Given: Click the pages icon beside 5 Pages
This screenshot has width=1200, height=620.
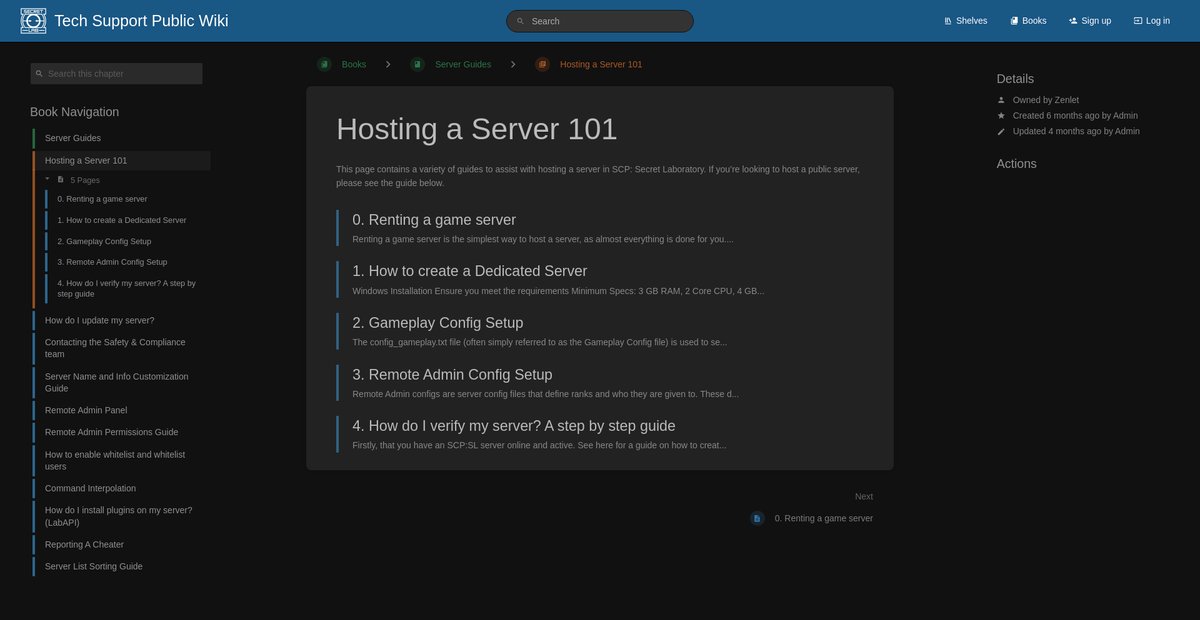Looking at the screenshot, I should (61, 180).
